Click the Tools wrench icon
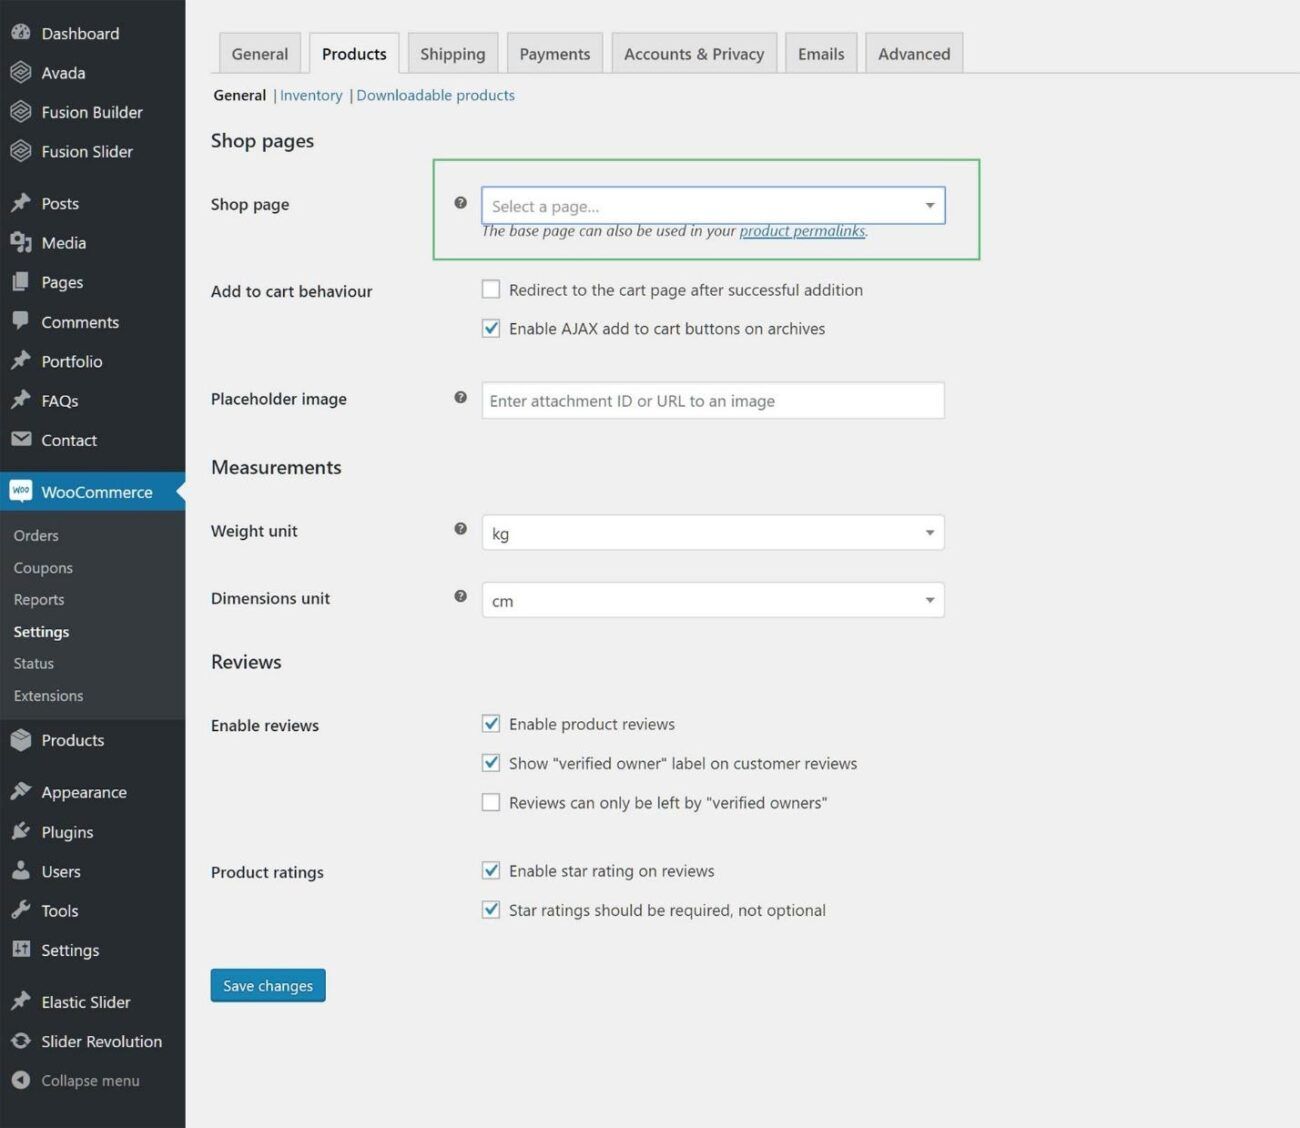The height and width of the screenshot is (1128, 1300). [x=21, y=910]
